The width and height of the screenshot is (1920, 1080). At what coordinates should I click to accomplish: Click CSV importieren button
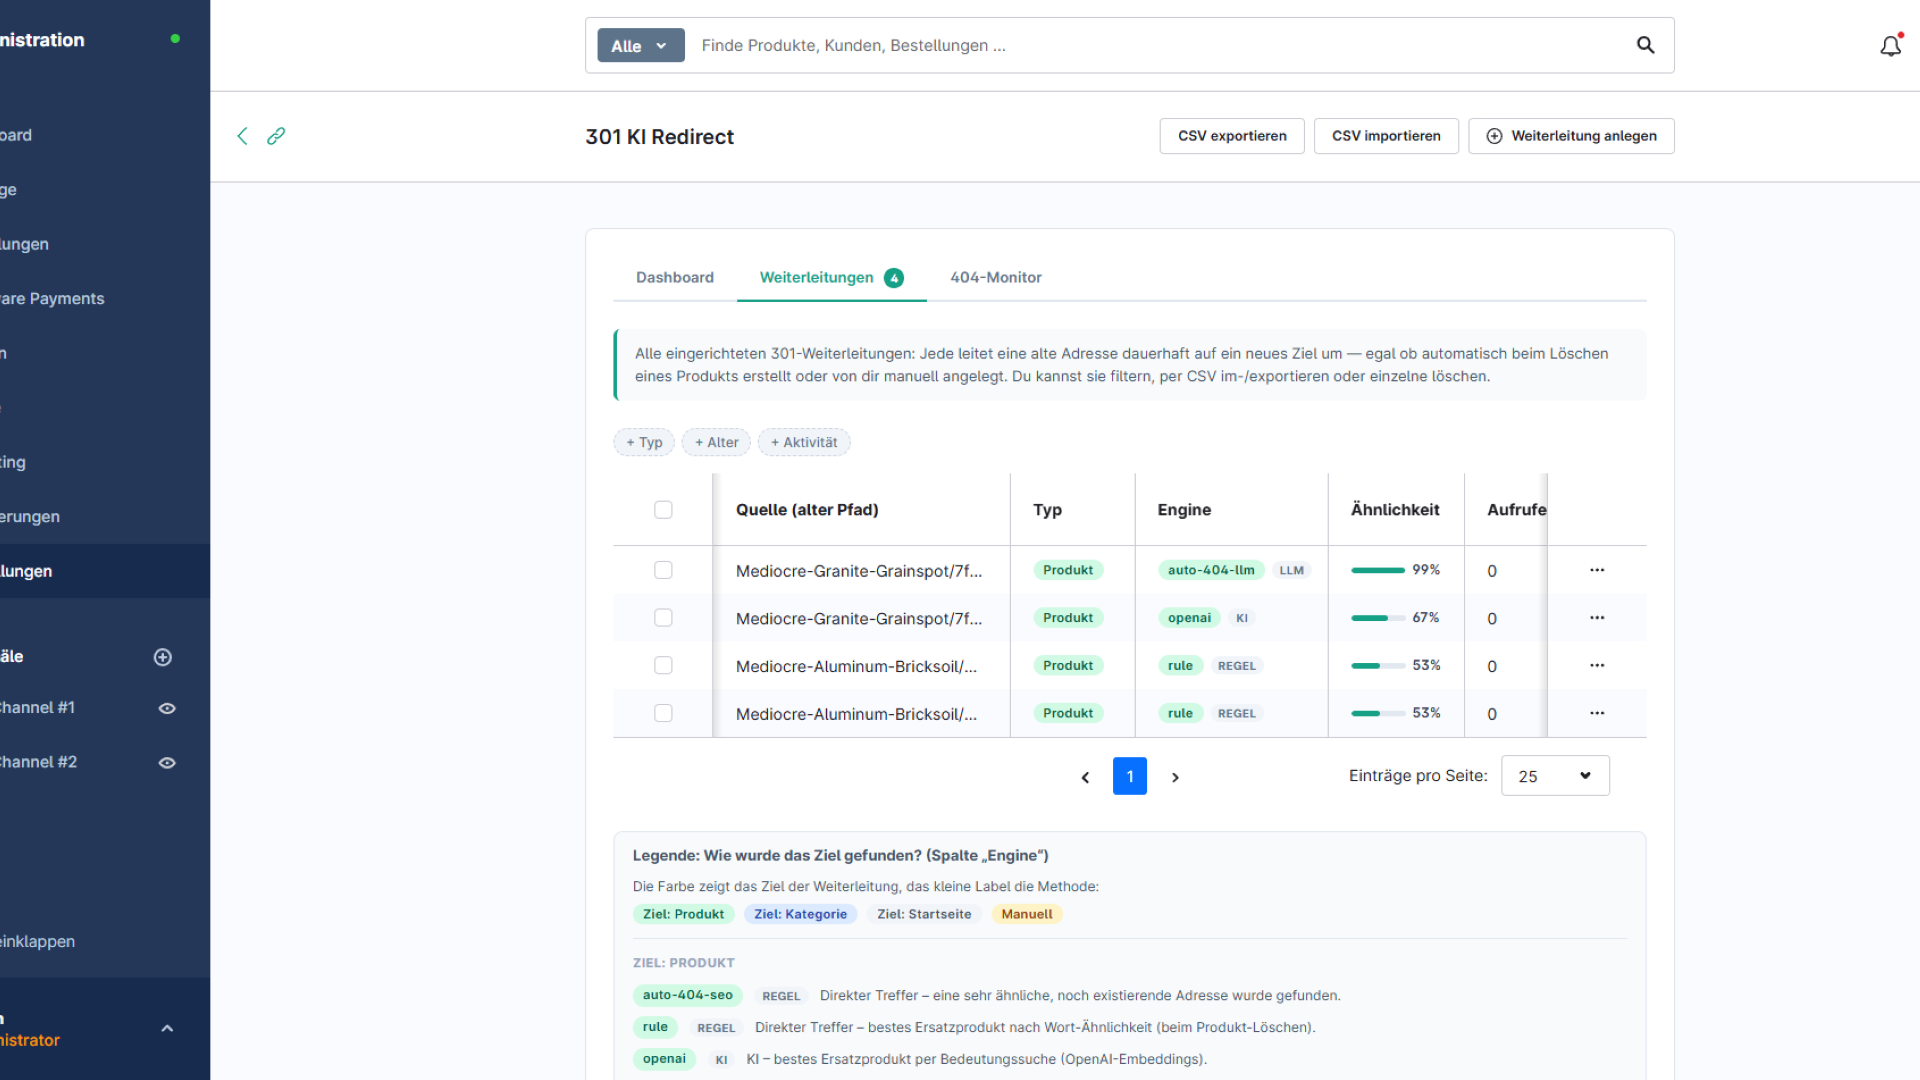1386,136
